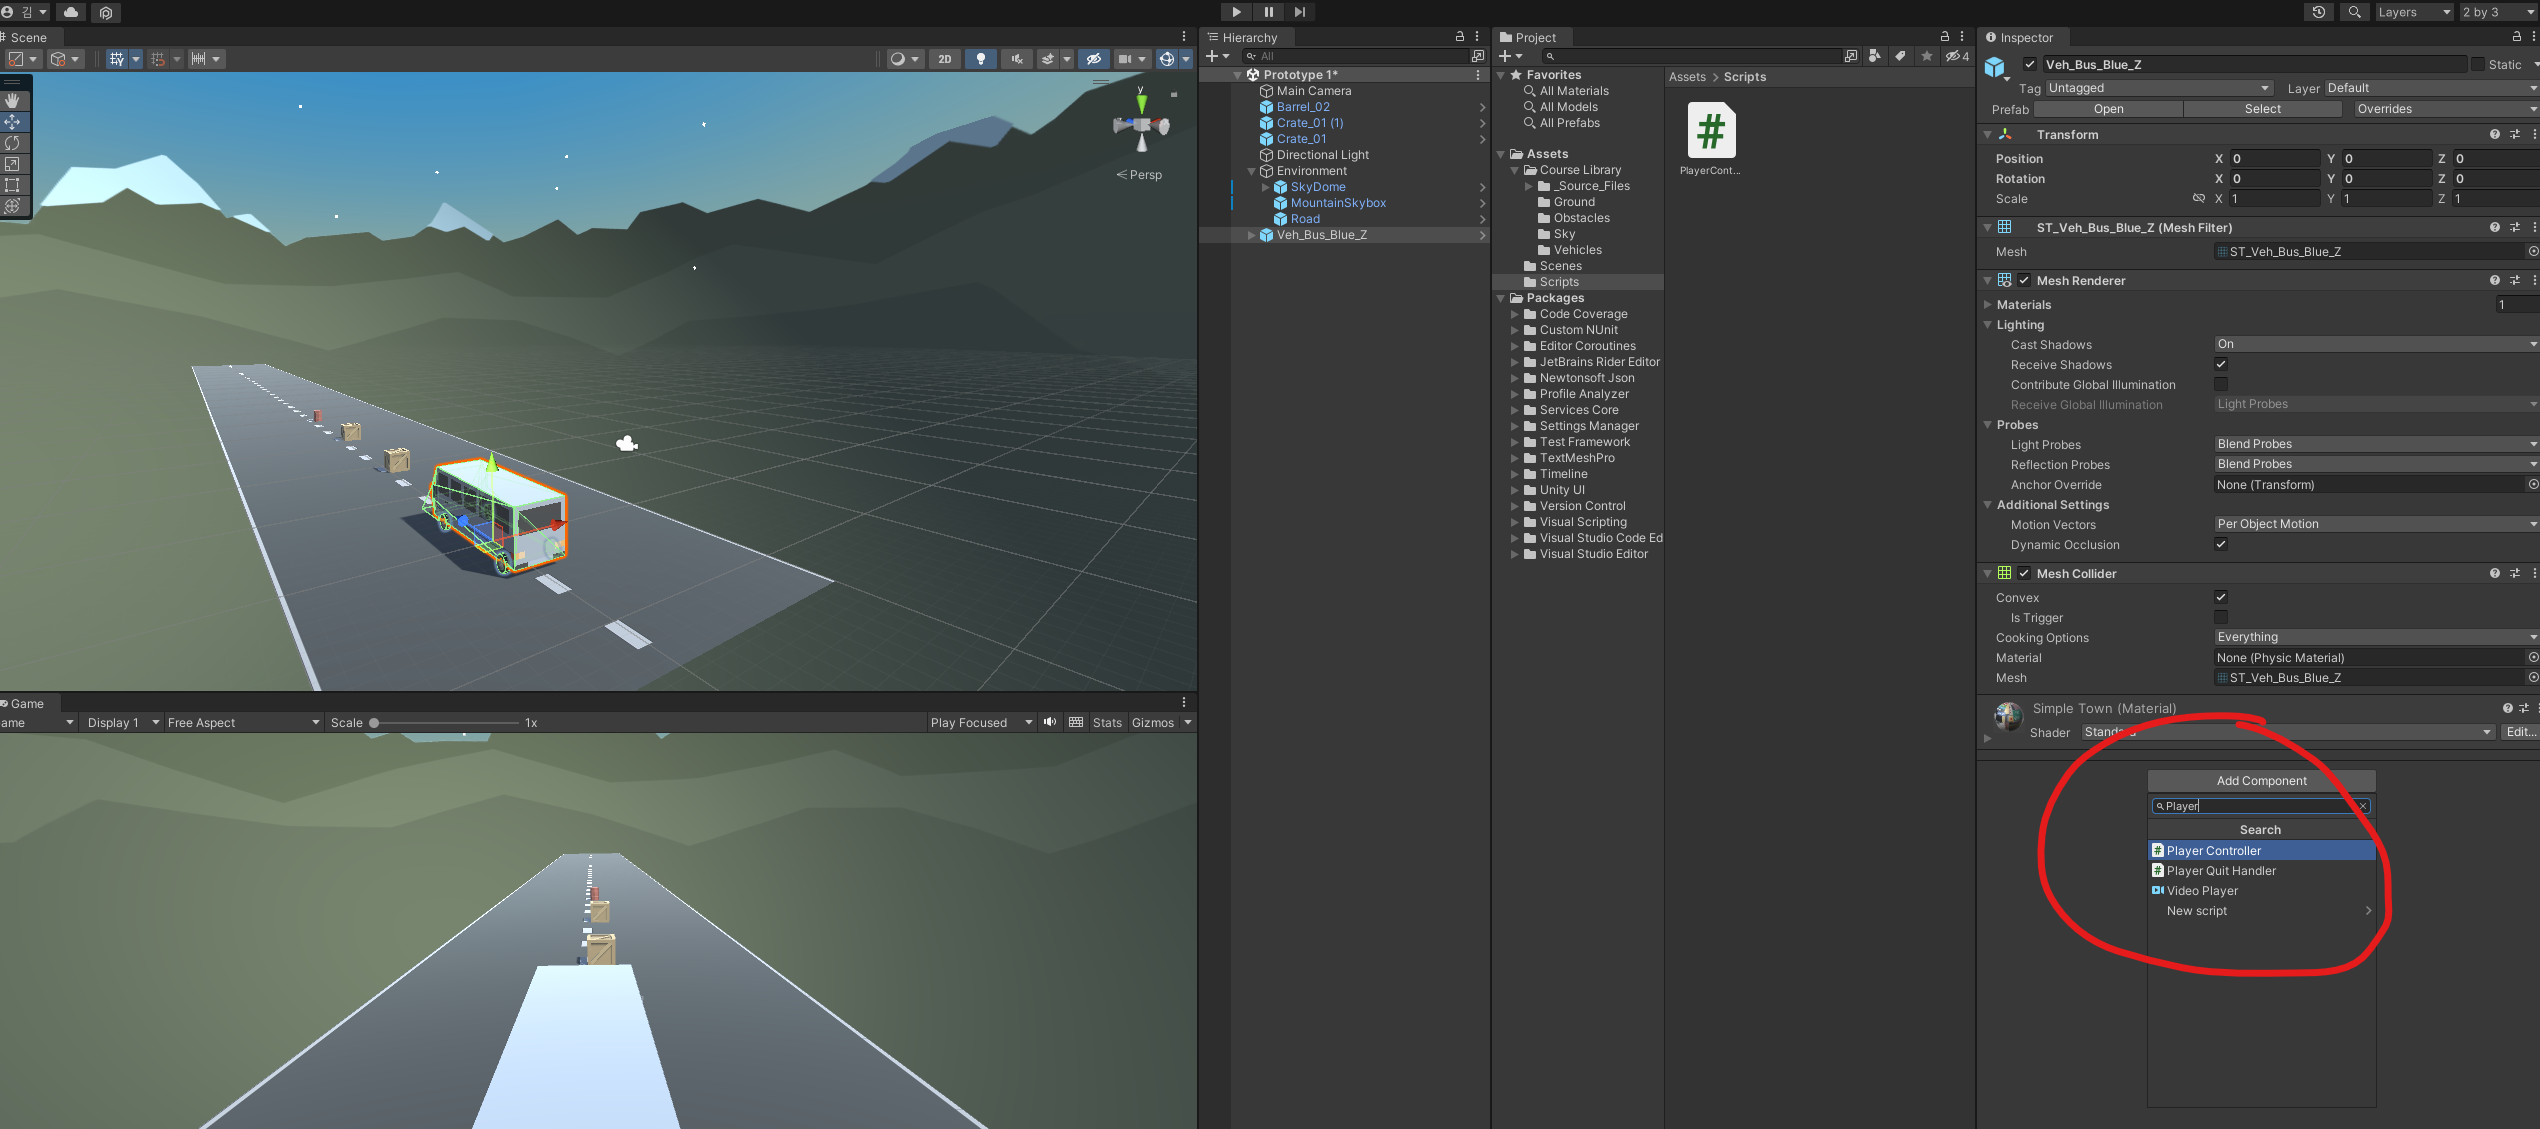Image resolution: width=2540 pixels, height=1129 pixels.
Task: Select the Hand tool in Scene view
Action: (x=12, y=101)
